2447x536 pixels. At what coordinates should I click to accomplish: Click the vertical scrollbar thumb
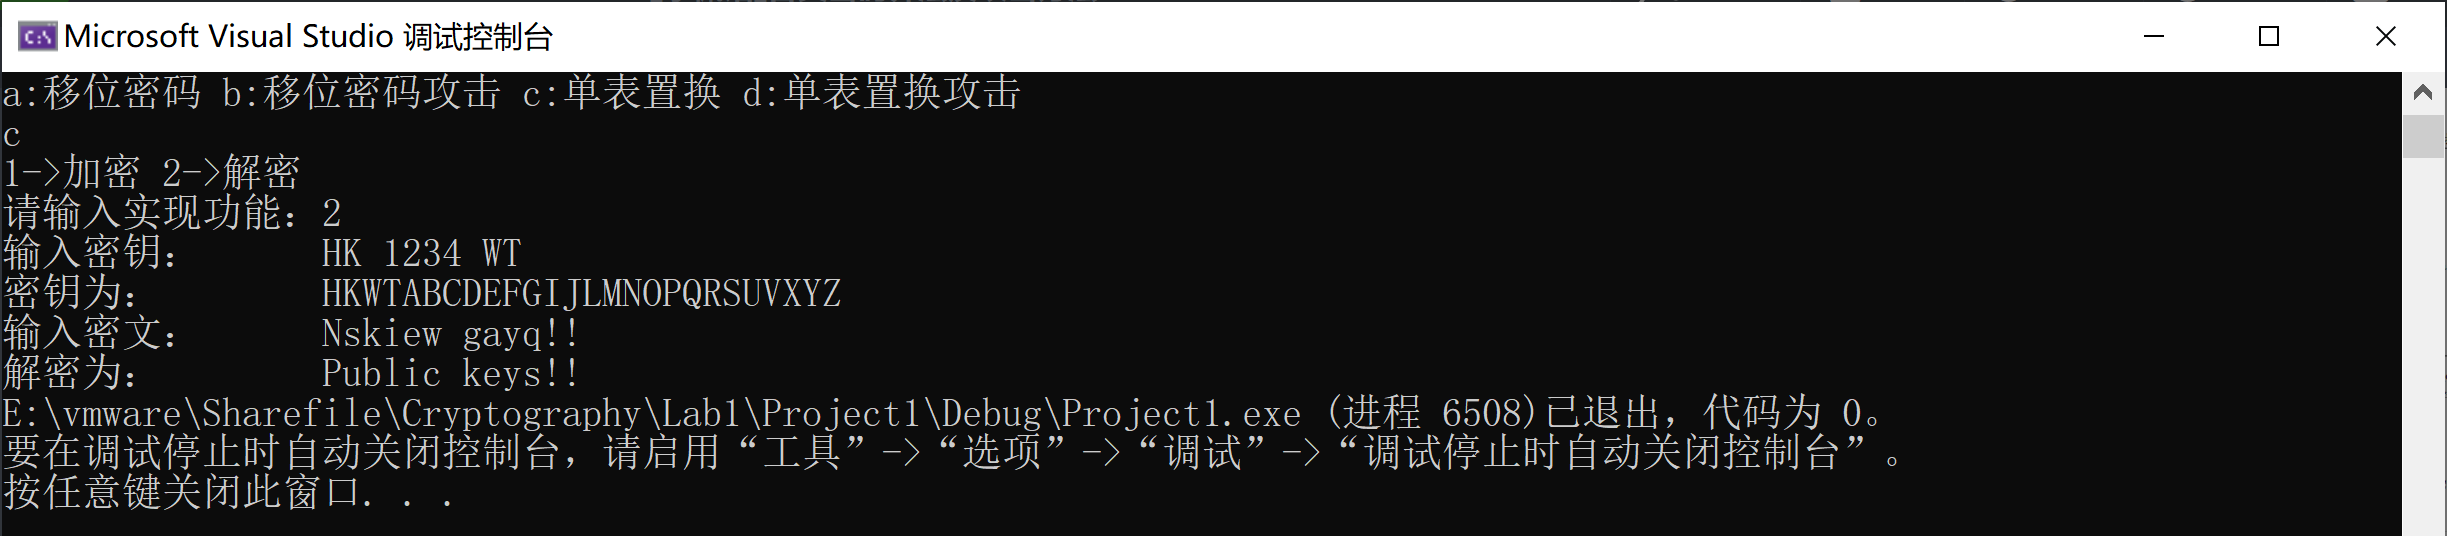(2422, 136)
